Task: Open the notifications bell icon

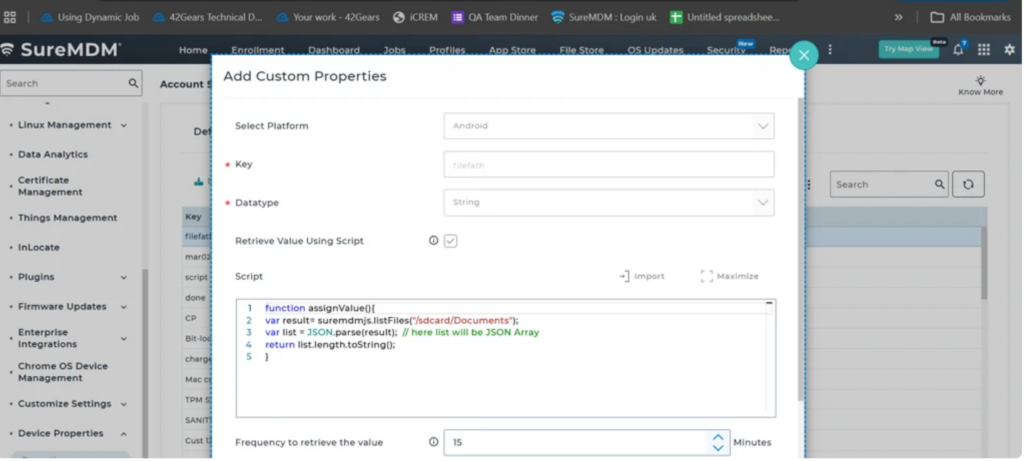Action: point(957,50)
